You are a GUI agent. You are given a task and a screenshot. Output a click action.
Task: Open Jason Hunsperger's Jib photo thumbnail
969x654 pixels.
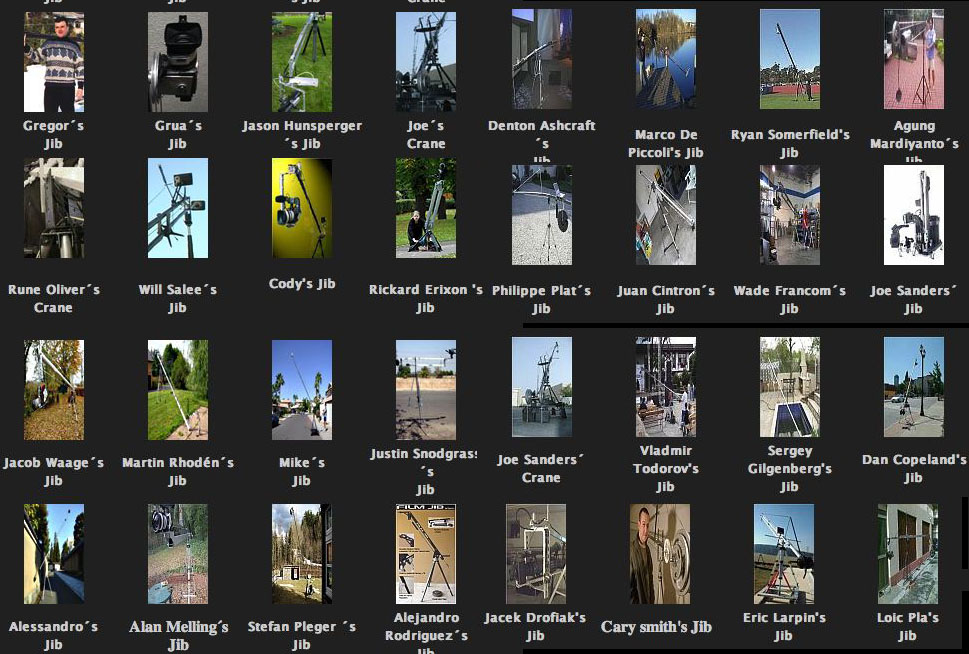coord(302,62)
